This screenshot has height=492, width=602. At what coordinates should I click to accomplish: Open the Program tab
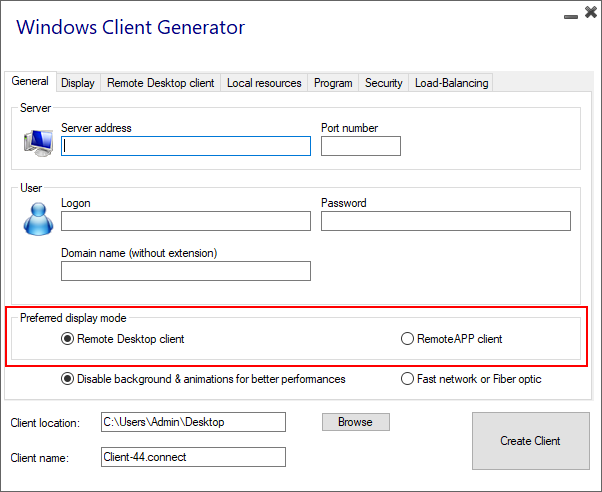point(333,83)
